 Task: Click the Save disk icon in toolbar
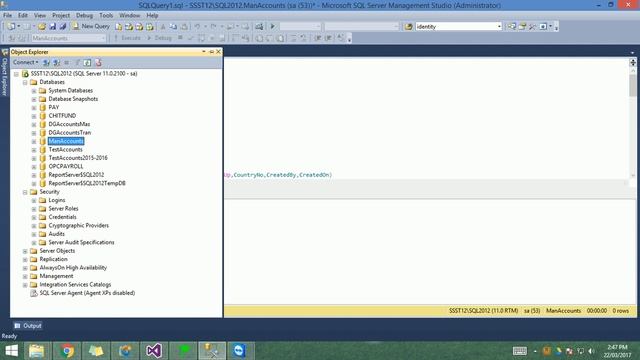point(53,27)
